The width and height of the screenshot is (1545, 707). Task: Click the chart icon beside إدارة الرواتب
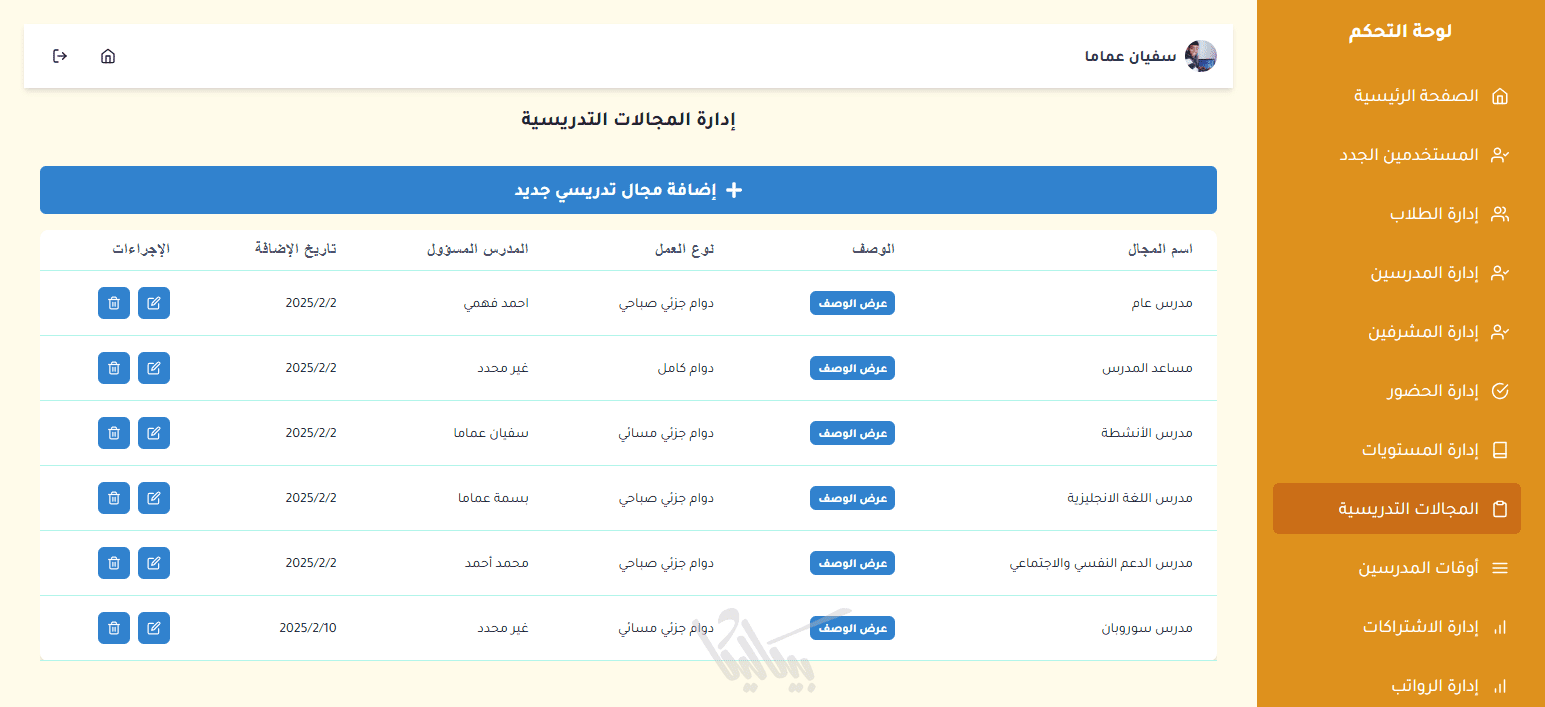click(x=1499, y=686)
